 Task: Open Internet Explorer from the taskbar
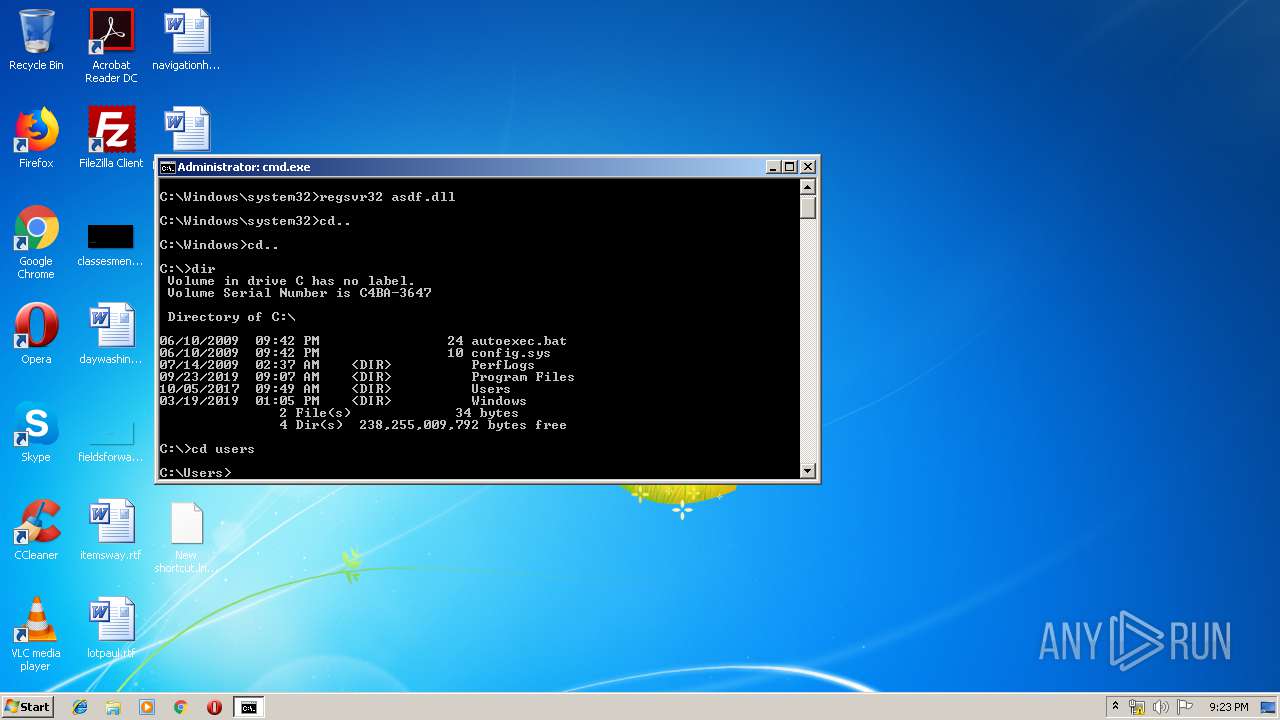tap(80, 707)
